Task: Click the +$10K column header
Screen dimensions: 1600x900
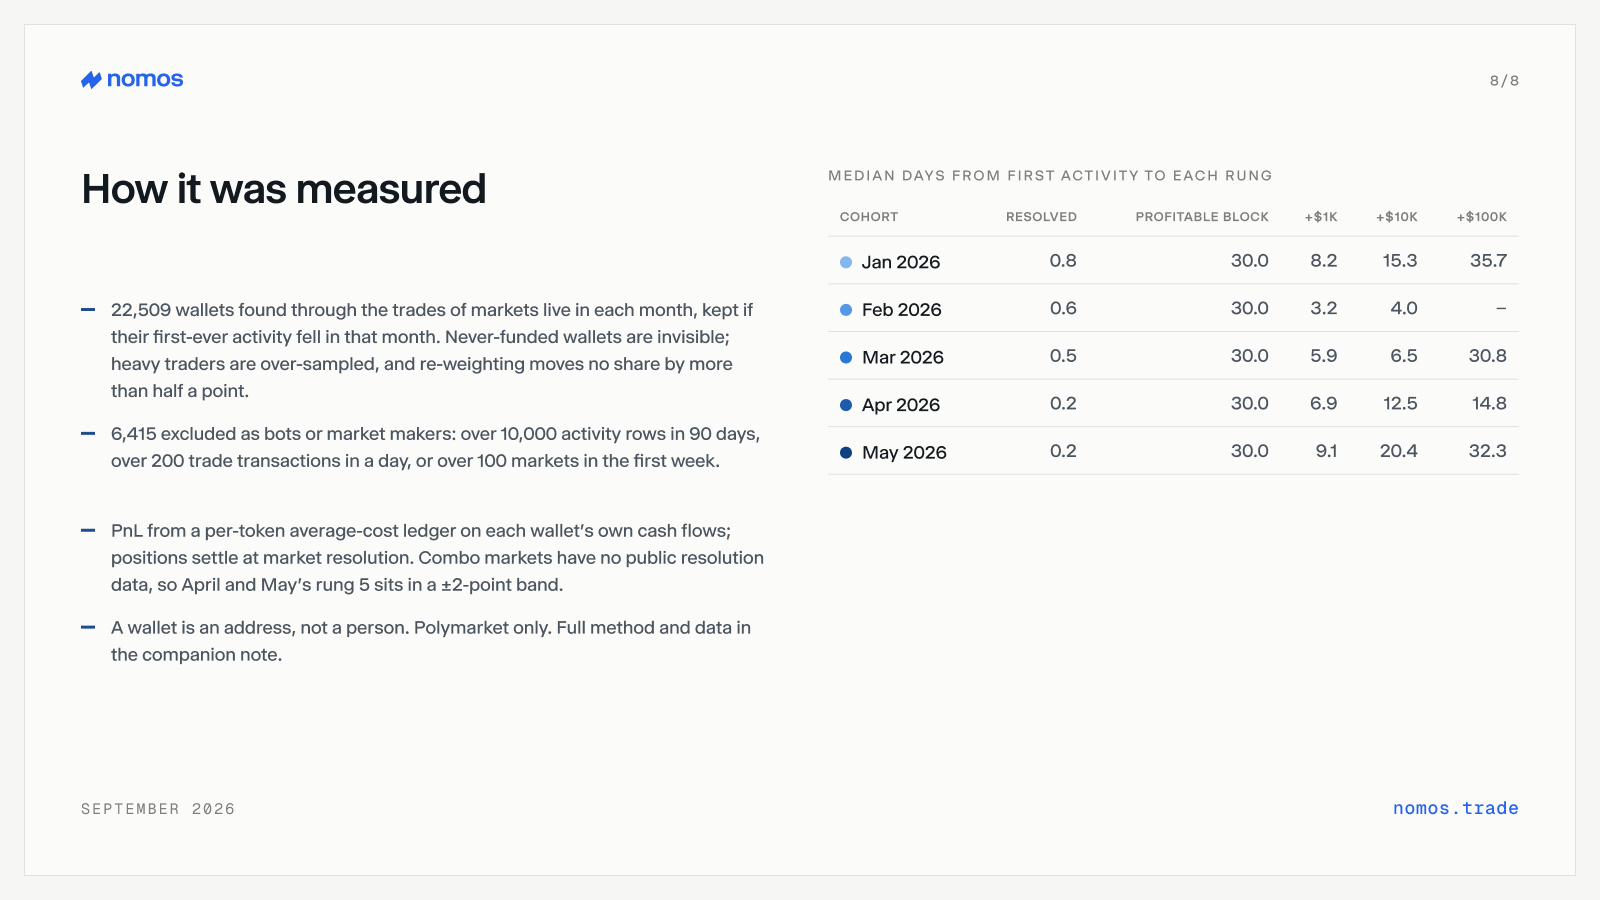Action: [1397, 217]
